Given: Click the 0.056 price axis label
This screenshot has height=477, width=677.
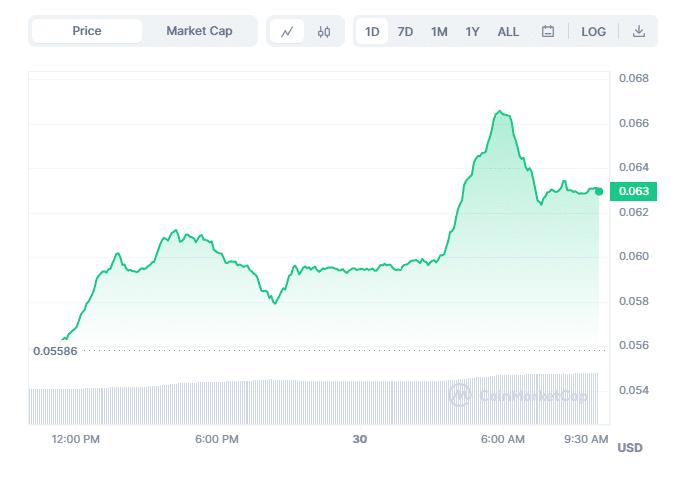Looking at the screenshot, I should 634,345.
